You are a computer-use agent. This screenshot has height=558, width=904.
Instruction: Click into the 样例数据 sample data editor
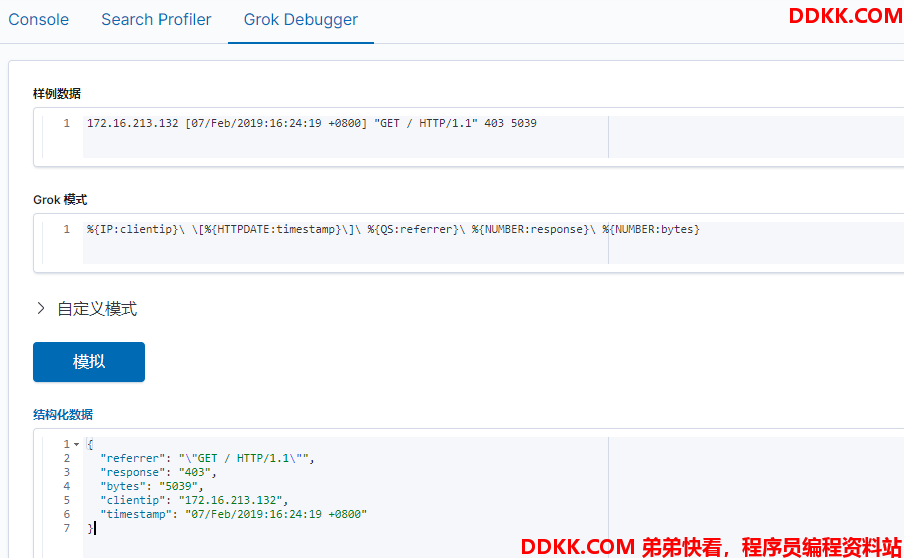pyautogui.click(x=468, y=137)
